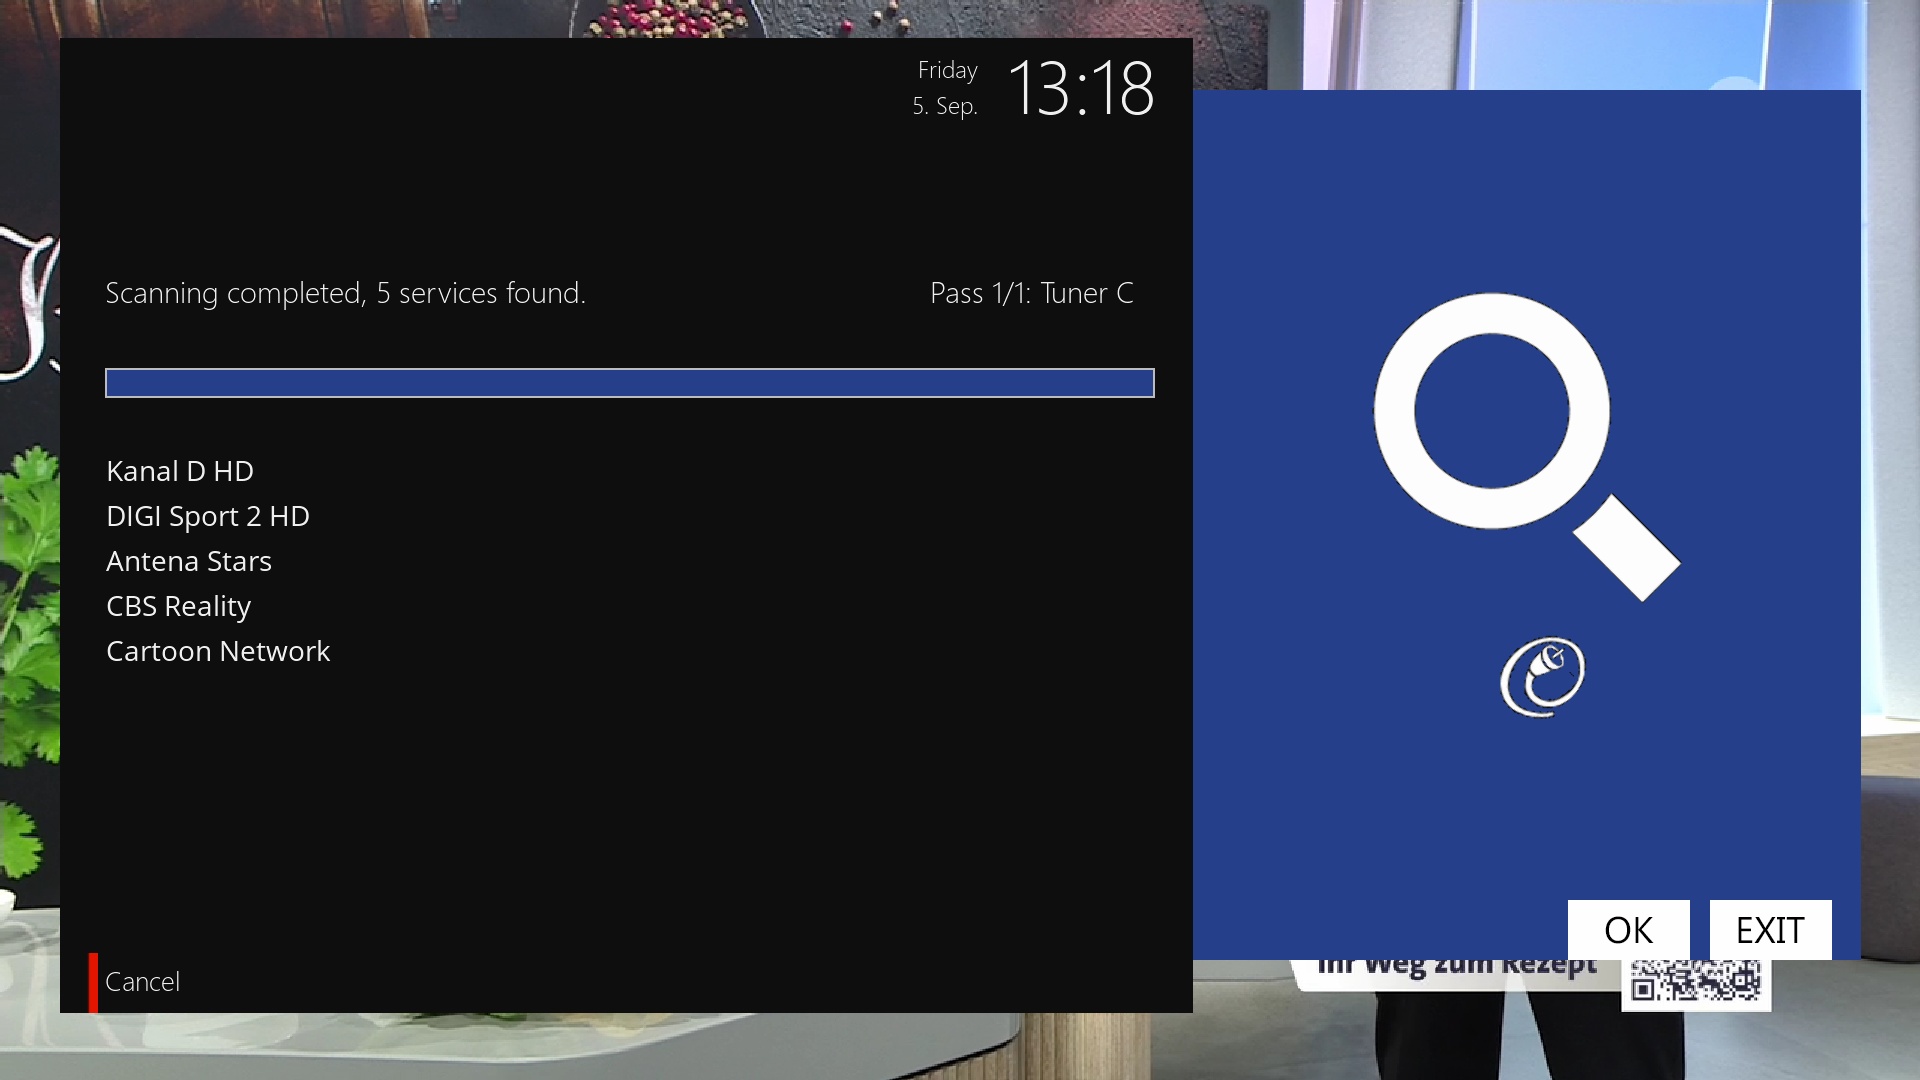Click the Enigma2 swirl logo icon
Image resolution: width=1920 pixels, height=1080 pixels.
coord(1542,676)
